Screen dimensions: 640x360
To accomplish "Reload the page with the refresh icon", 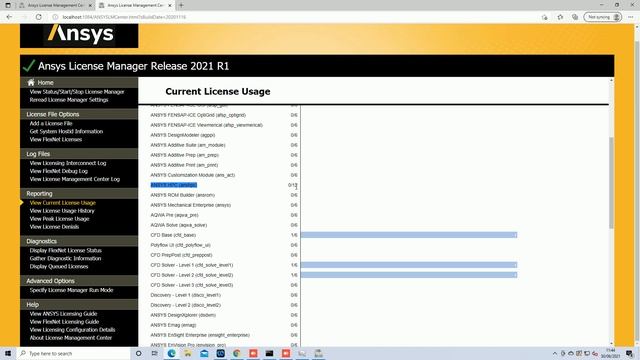I will [x=39, y=17].
